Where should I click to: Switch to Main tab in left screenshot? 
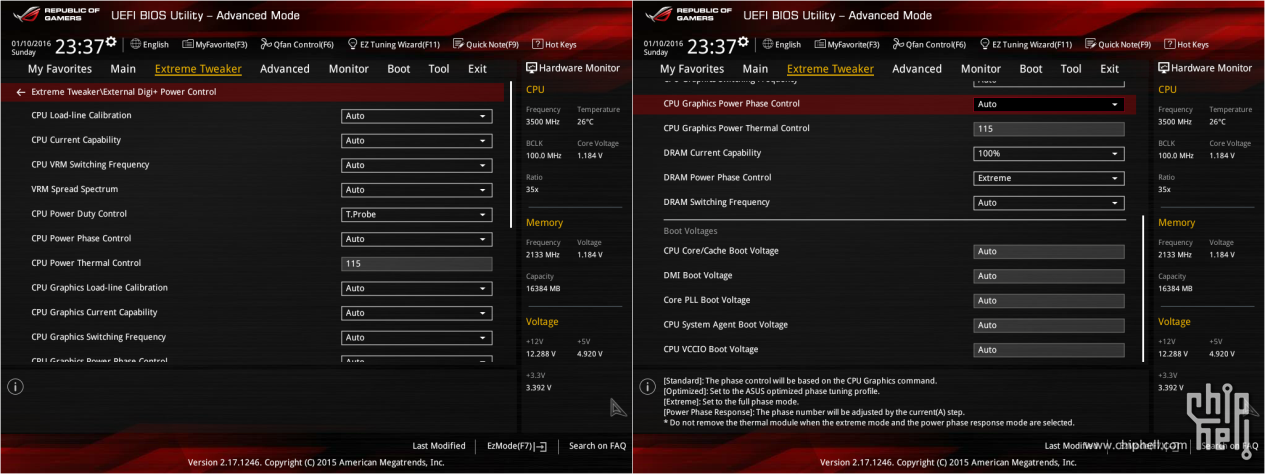(123, 69)
